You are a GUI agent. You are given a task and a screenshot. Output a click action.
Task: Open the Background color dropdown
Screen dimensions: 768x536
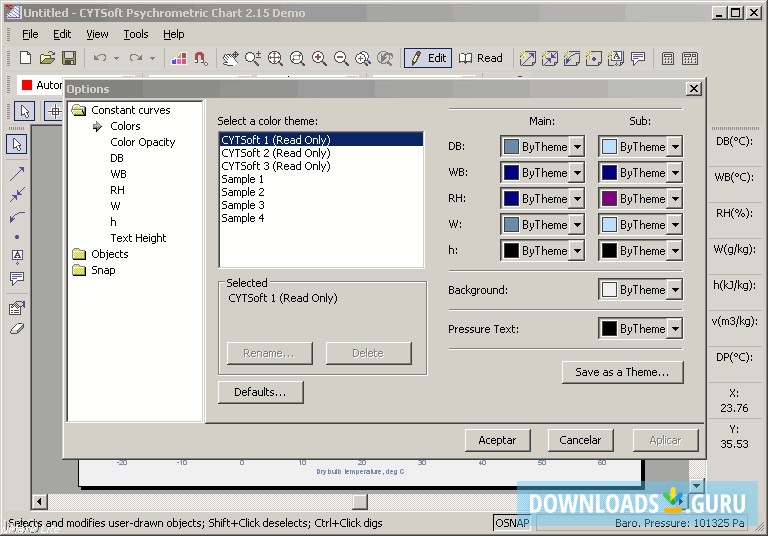point(675,290)
